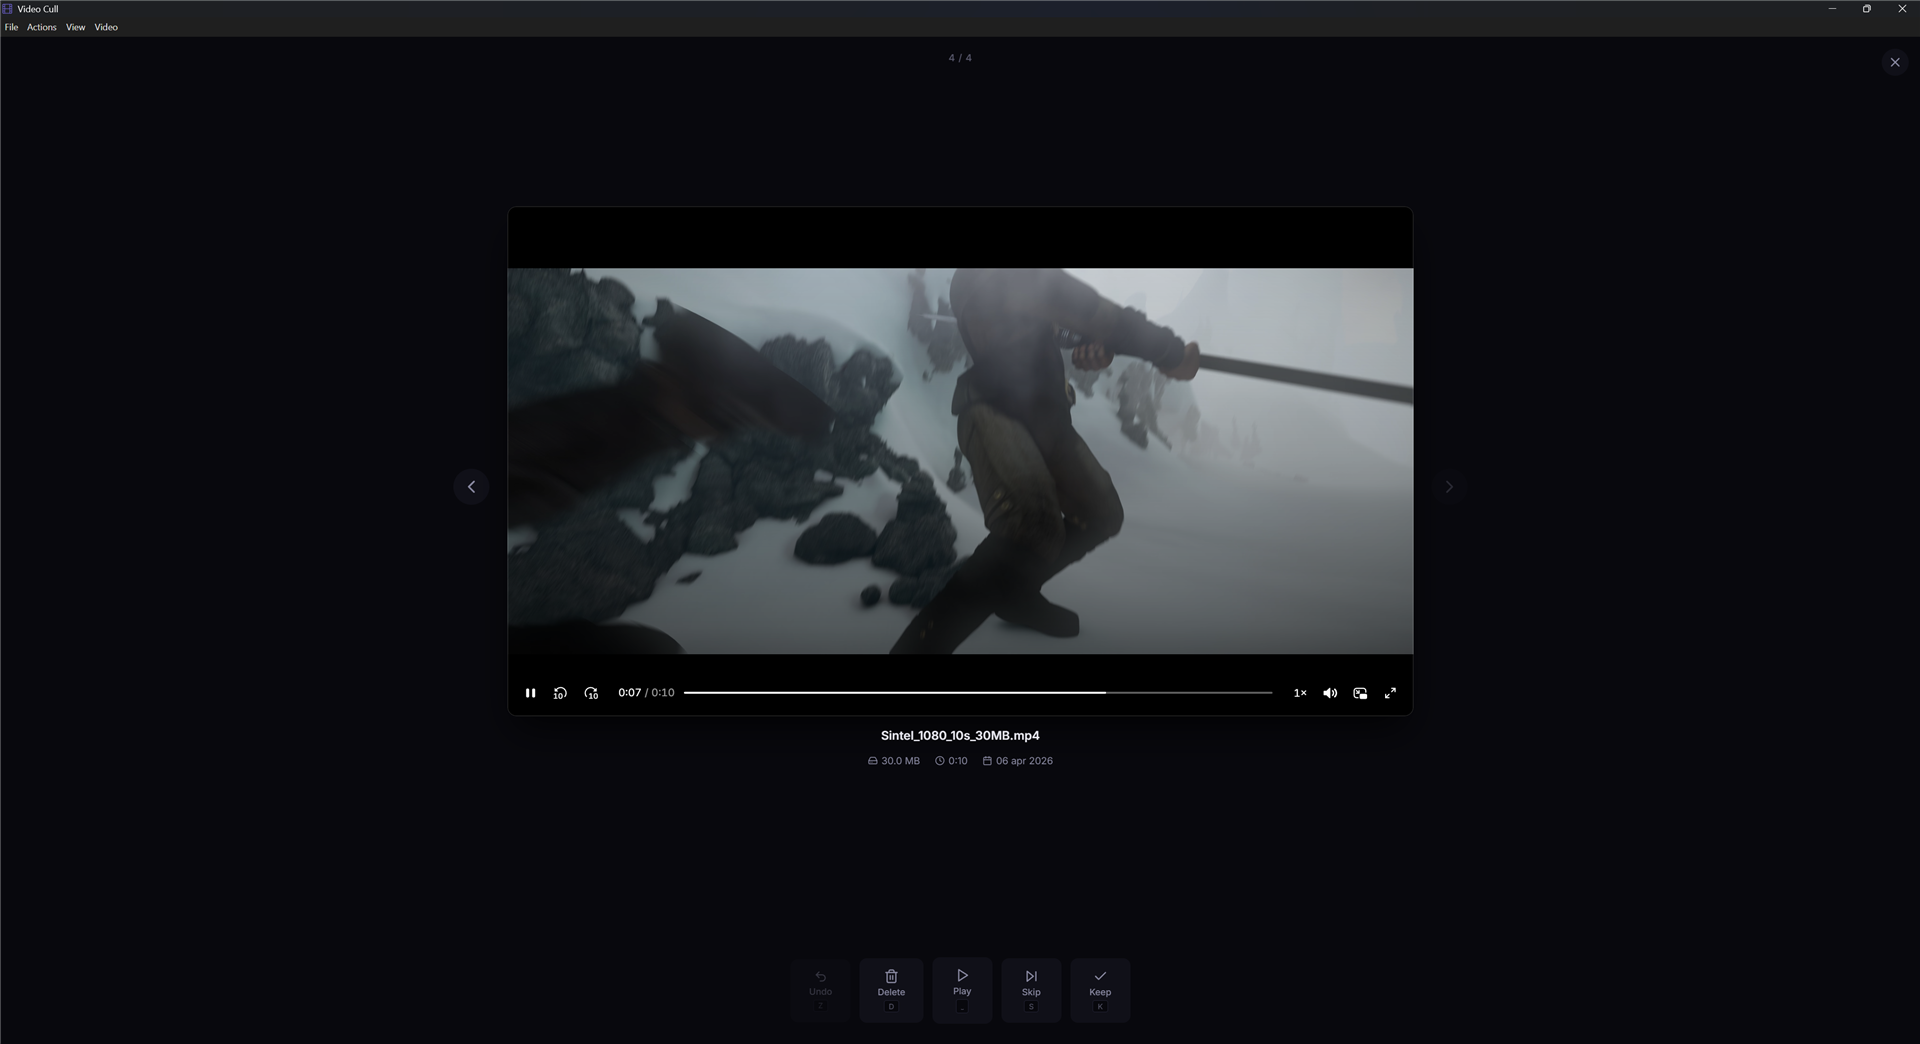Click the Video Cull app icon in the title bar
The image size is (1920, 1044).
click(8, 9)
